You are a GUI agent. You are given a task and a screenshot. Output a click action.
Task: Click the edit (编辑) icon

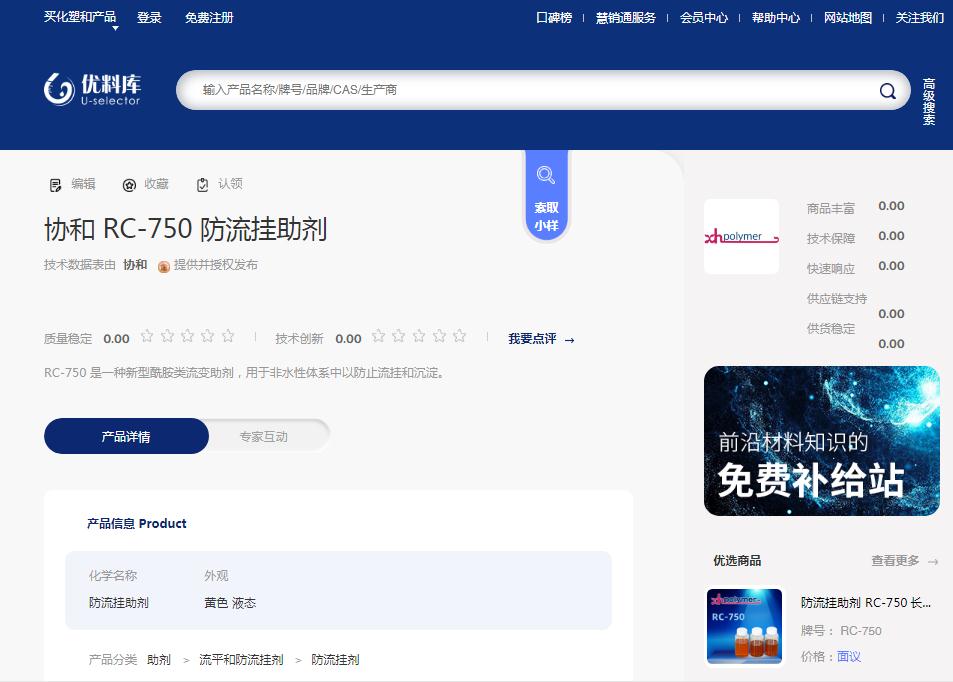pos(55,185)
